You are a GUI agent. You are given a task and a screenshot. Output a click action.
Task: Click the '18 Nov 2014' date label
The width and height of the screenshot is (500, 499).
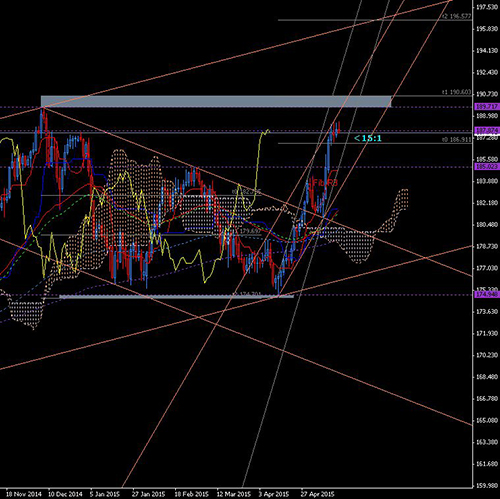coord(24,494)
